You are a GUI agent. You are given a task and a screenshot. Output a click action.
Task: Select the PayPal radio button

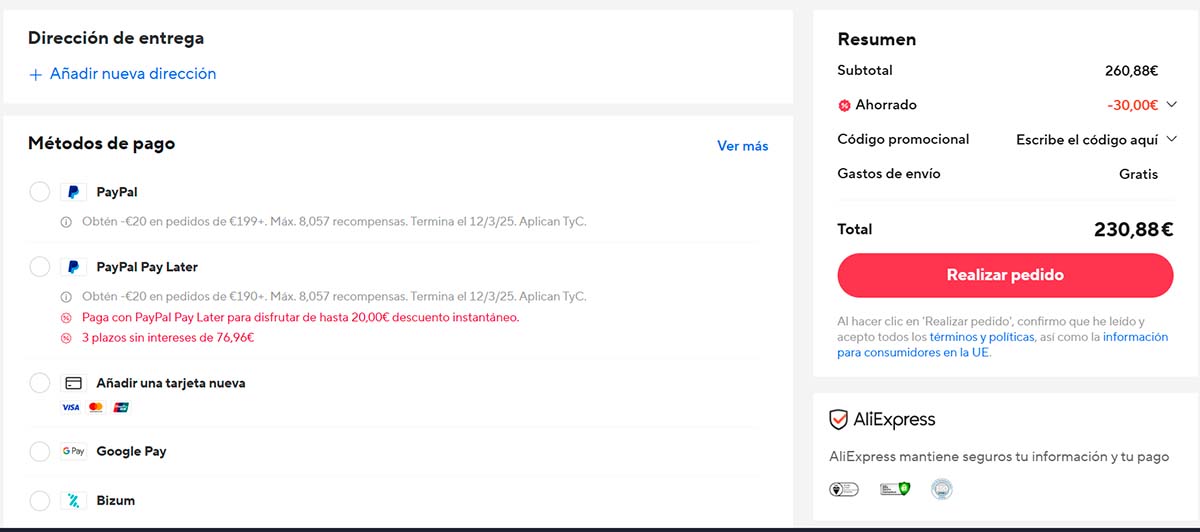click(40, 192)
